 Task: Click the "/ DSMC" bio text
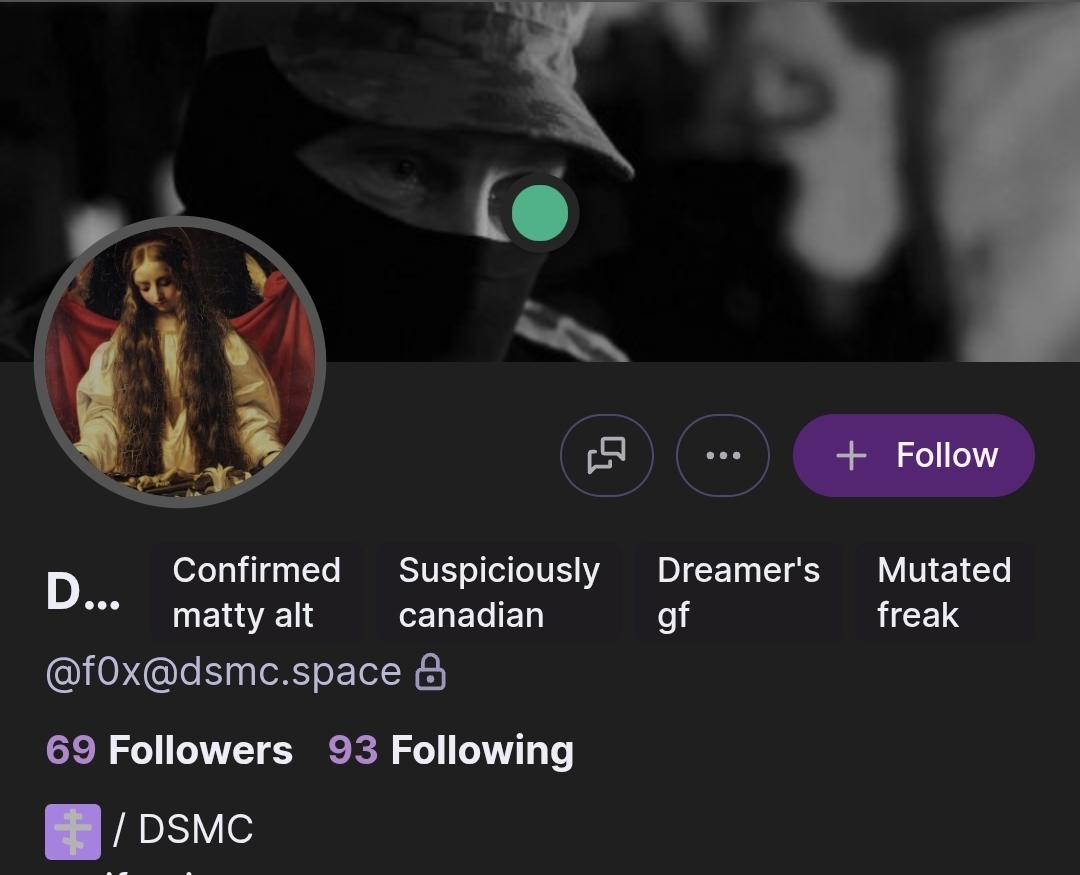(184, 830)
